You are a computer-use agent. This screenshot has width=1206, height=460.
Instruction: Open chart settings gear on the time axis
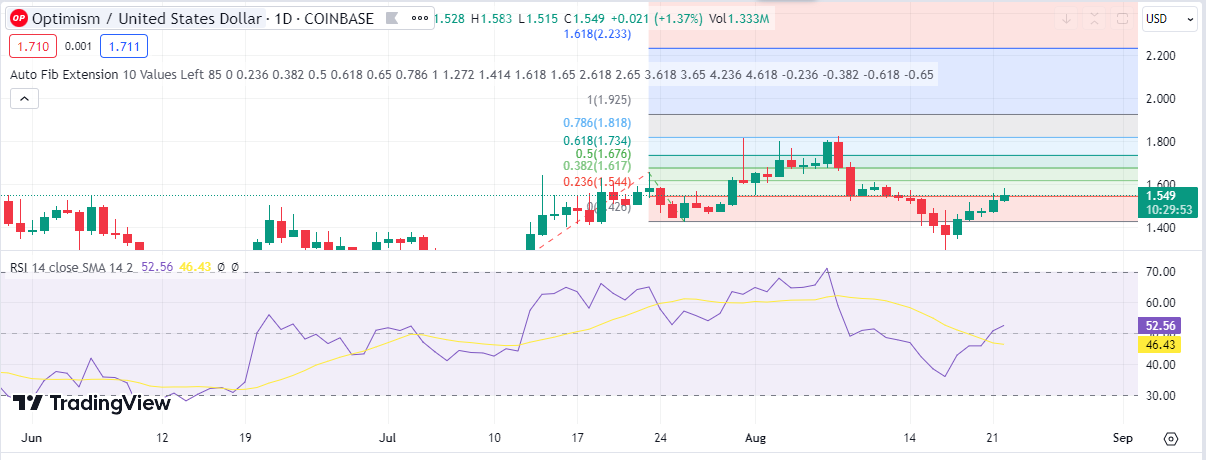pyautogui.click(x=1171, y=438)
